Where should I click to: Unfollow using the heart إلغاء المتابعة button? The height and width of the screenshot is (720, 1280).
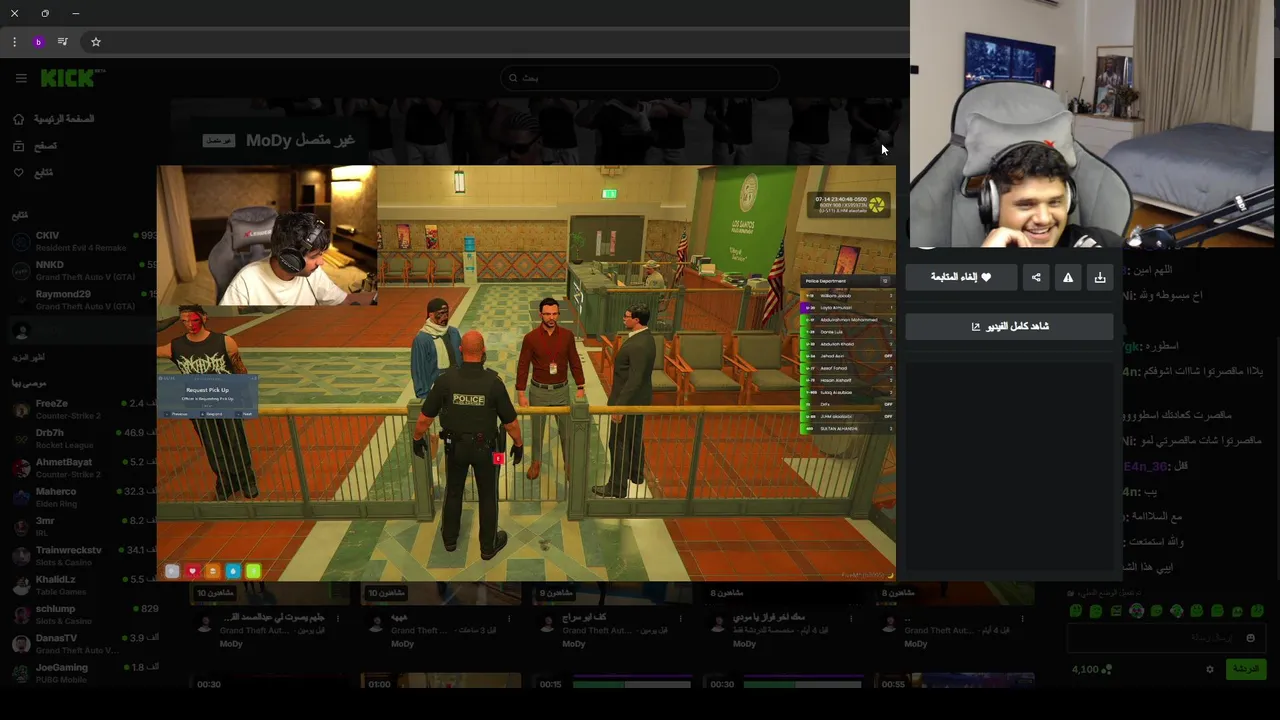961,277
